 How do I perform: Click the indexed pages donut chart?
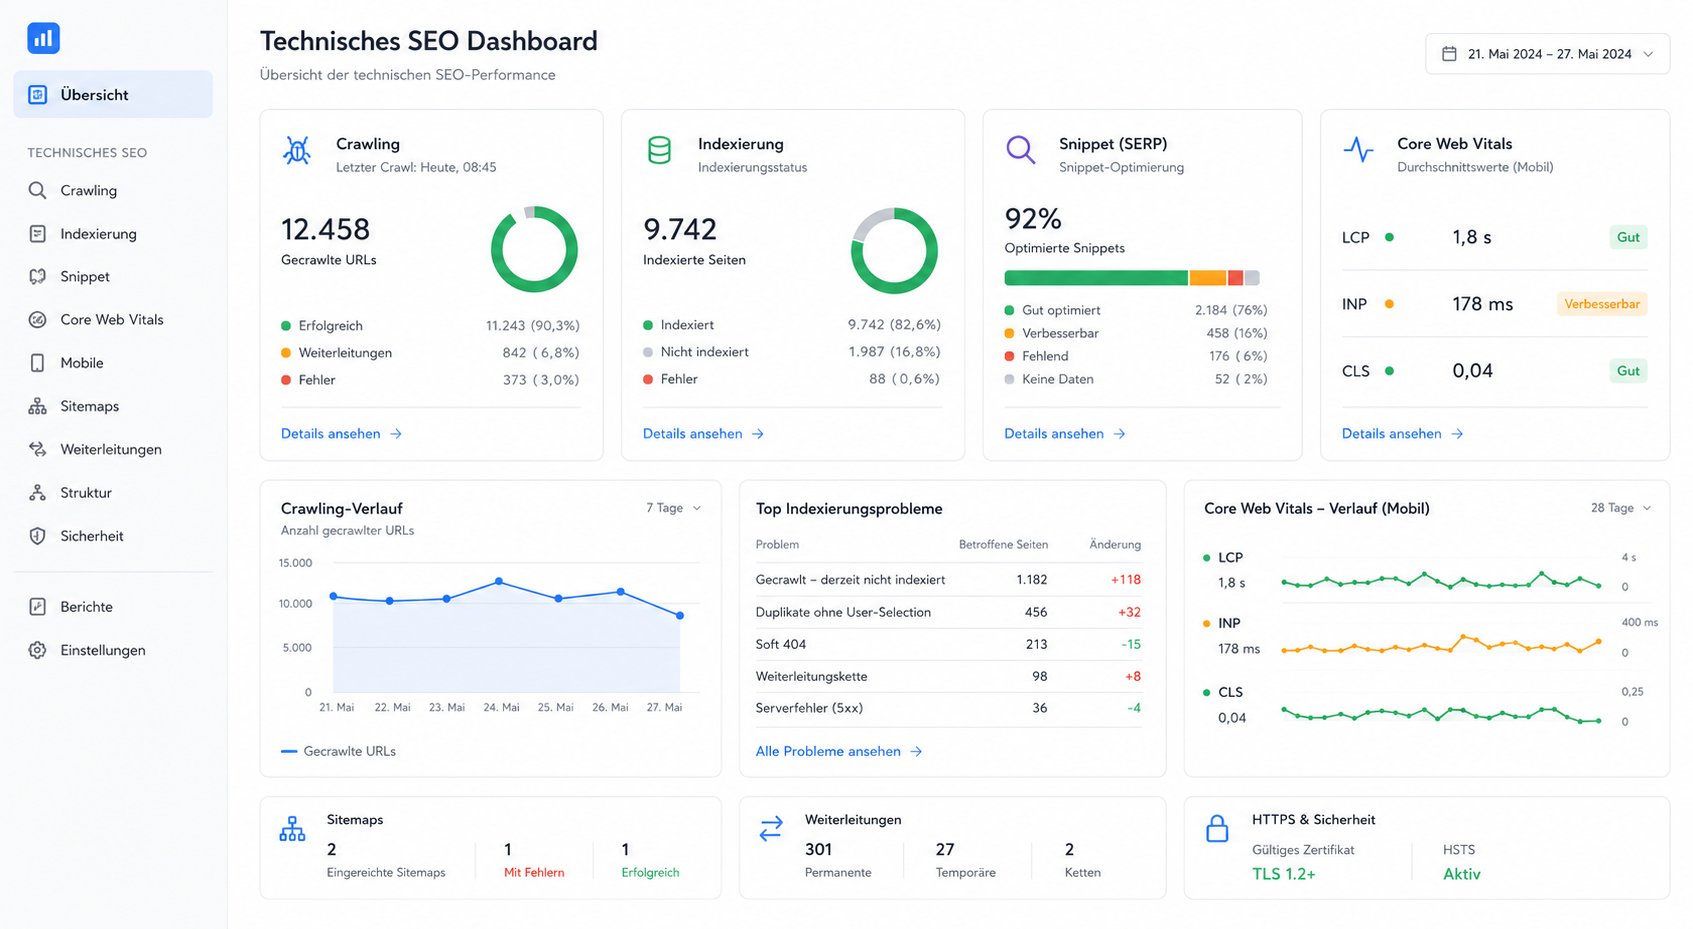click(x=894, y=250)
